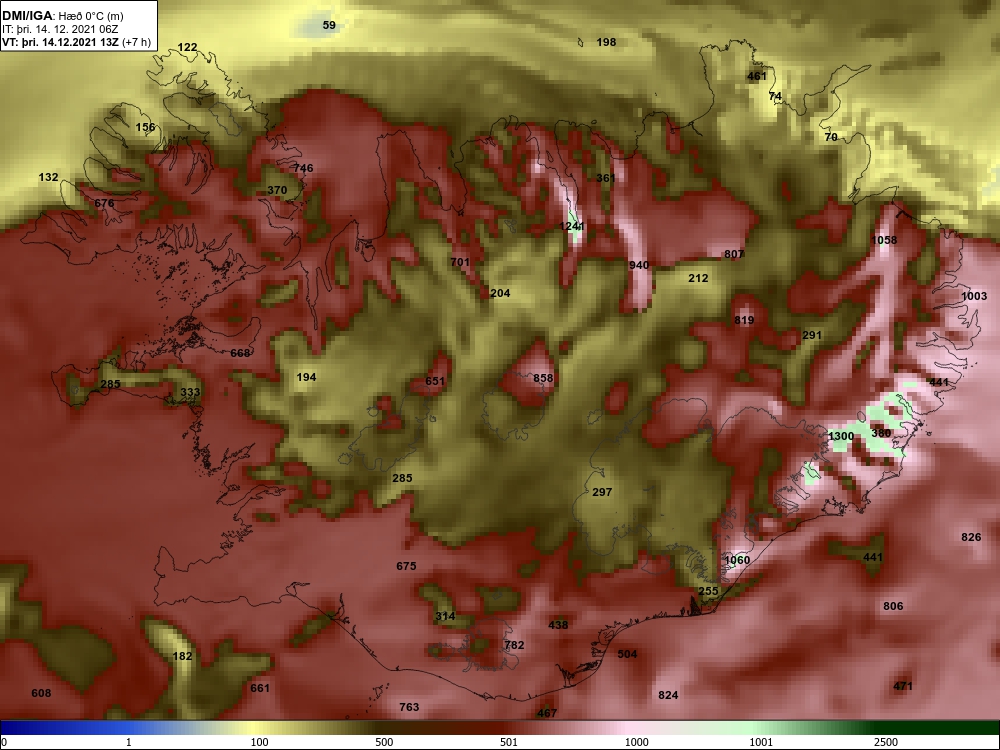Click the dark green end of the color scale

pos(938,728)
